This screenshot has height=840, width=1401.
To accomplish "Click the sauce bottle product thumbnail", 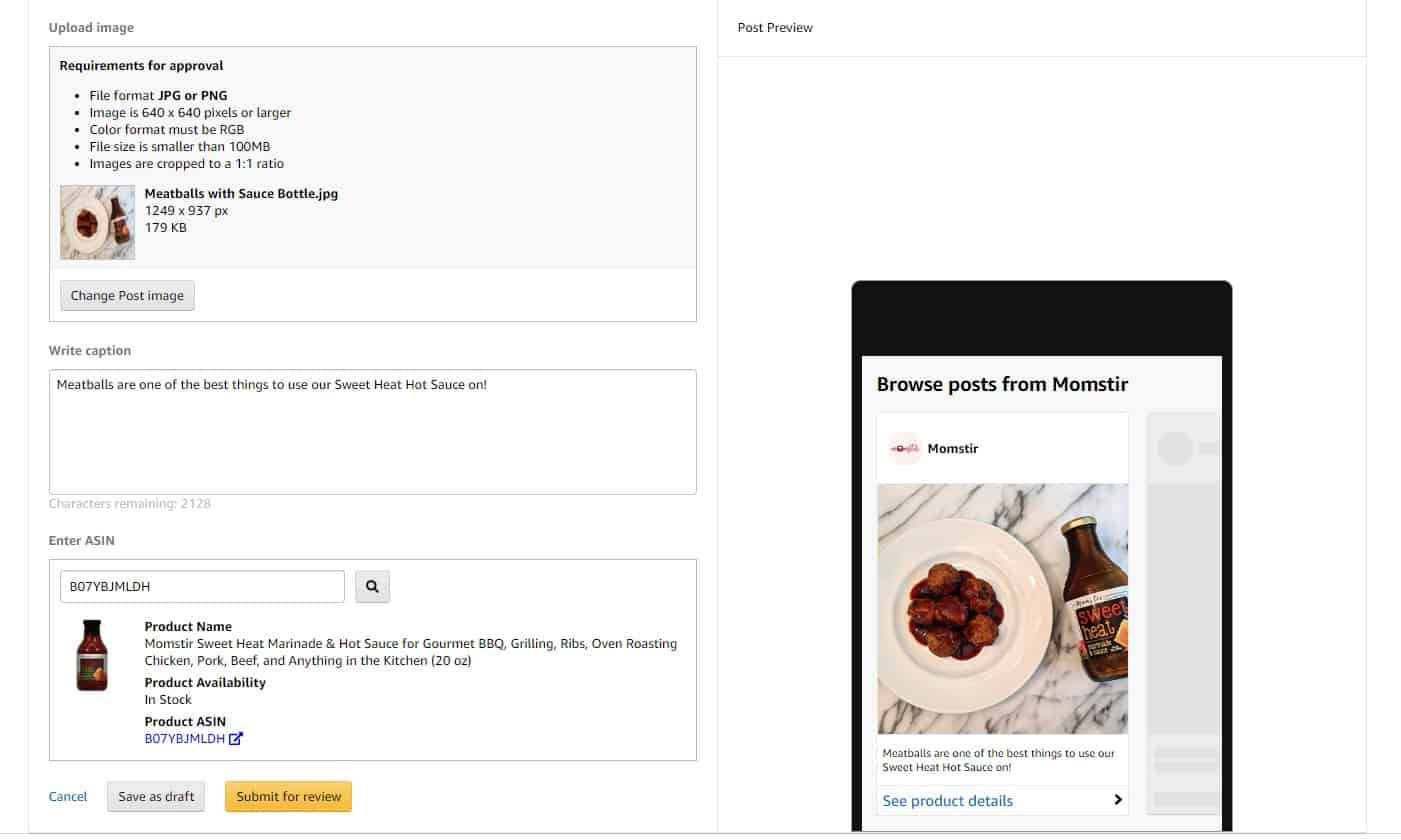I will pos(92,655).
